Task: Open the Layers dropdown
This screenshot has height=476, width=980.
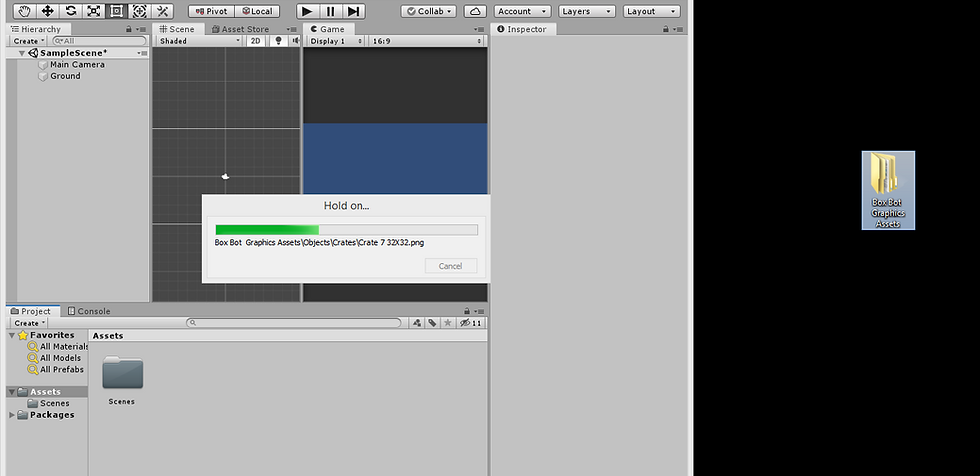Action: click(587, 11)
